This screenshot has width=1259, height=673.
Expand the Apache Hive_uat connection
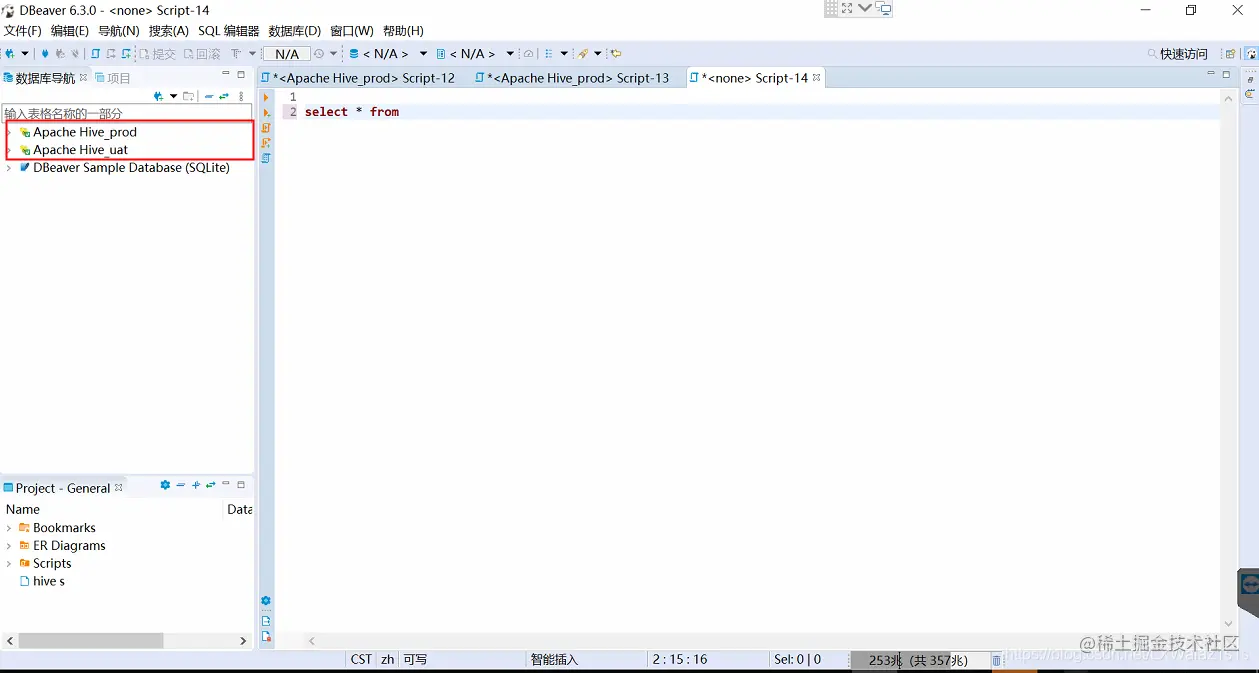(9, 150)
